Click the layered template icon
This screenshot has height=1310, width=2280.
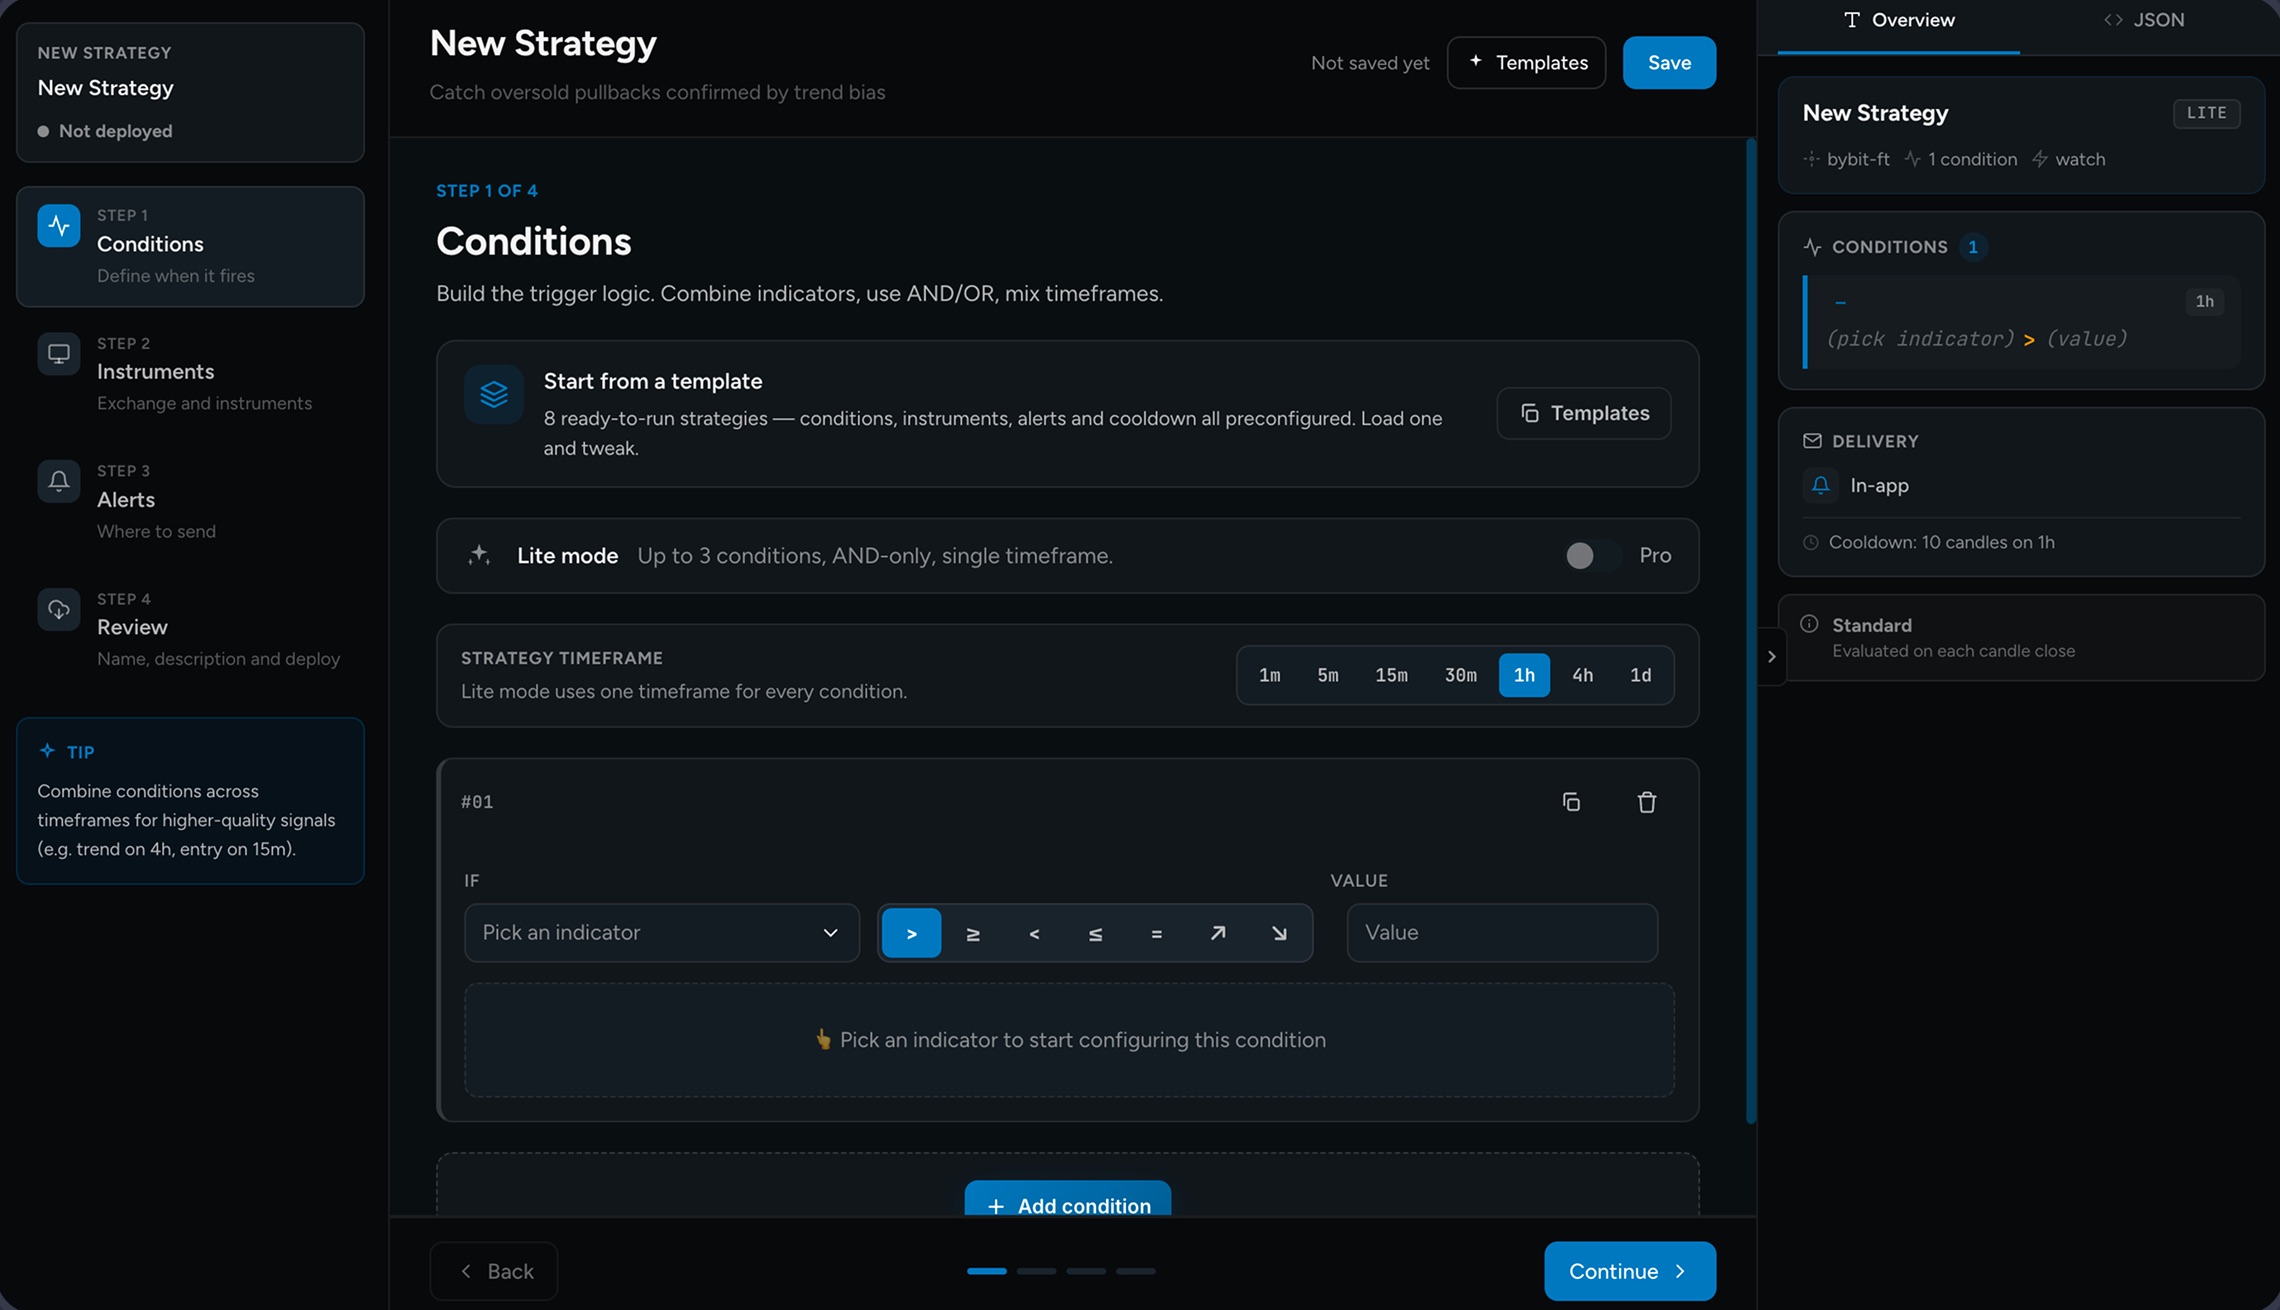tap(494, 394)
